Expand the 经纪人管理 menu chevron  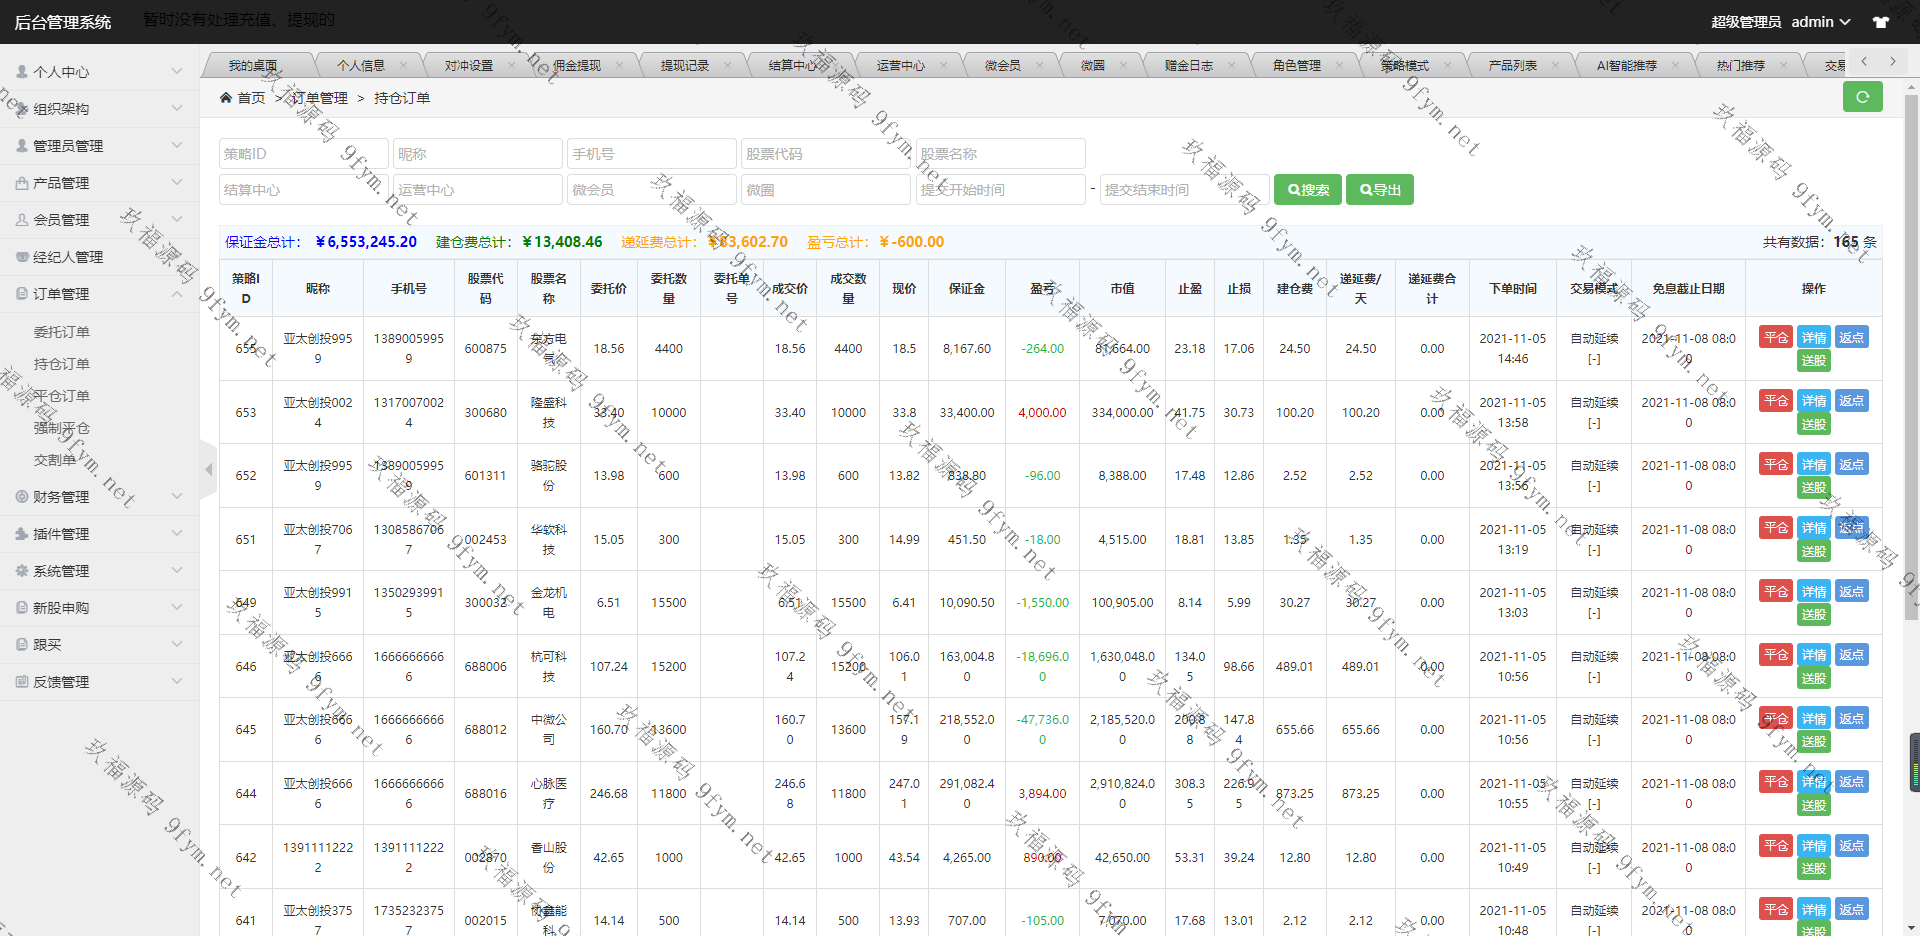177,256
